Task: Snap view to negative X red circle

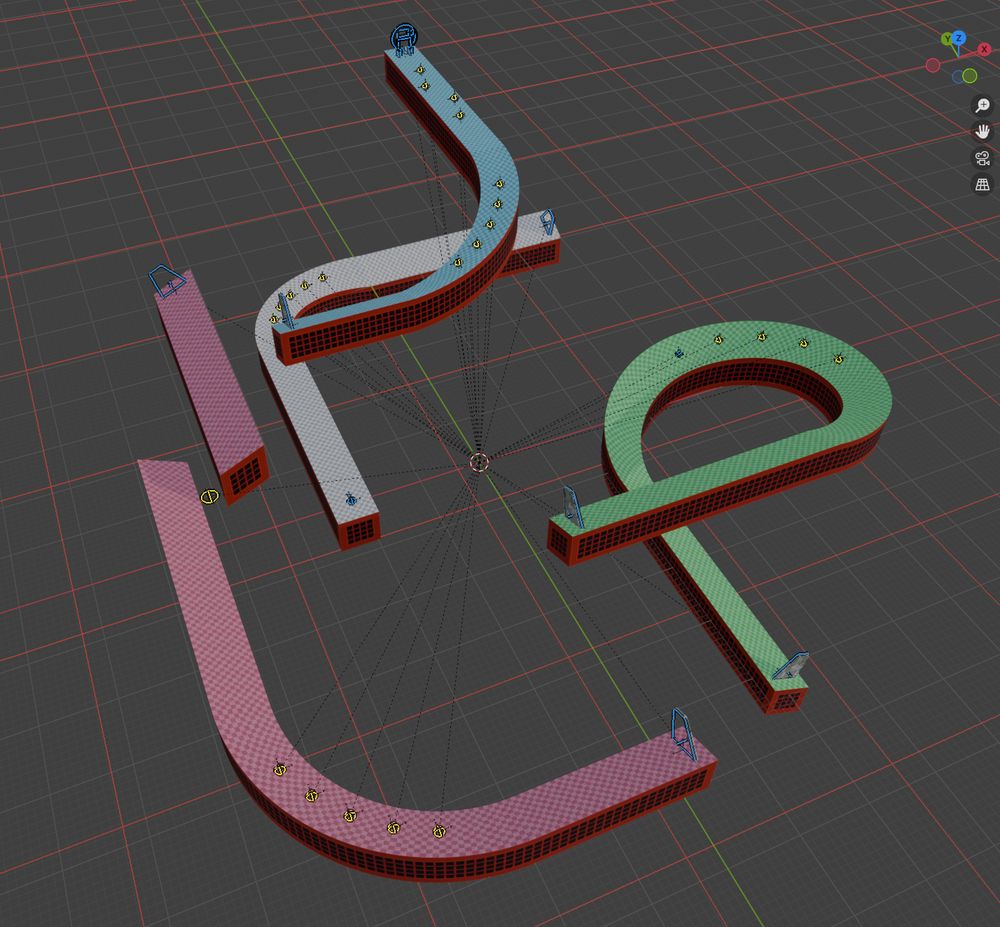Action: (932, 65)
